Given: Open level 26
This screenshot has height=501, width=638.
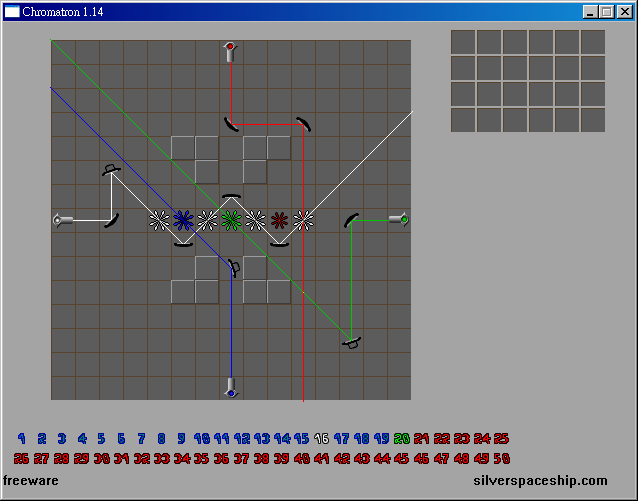Looking at the screenshot, I should [21, 459].
